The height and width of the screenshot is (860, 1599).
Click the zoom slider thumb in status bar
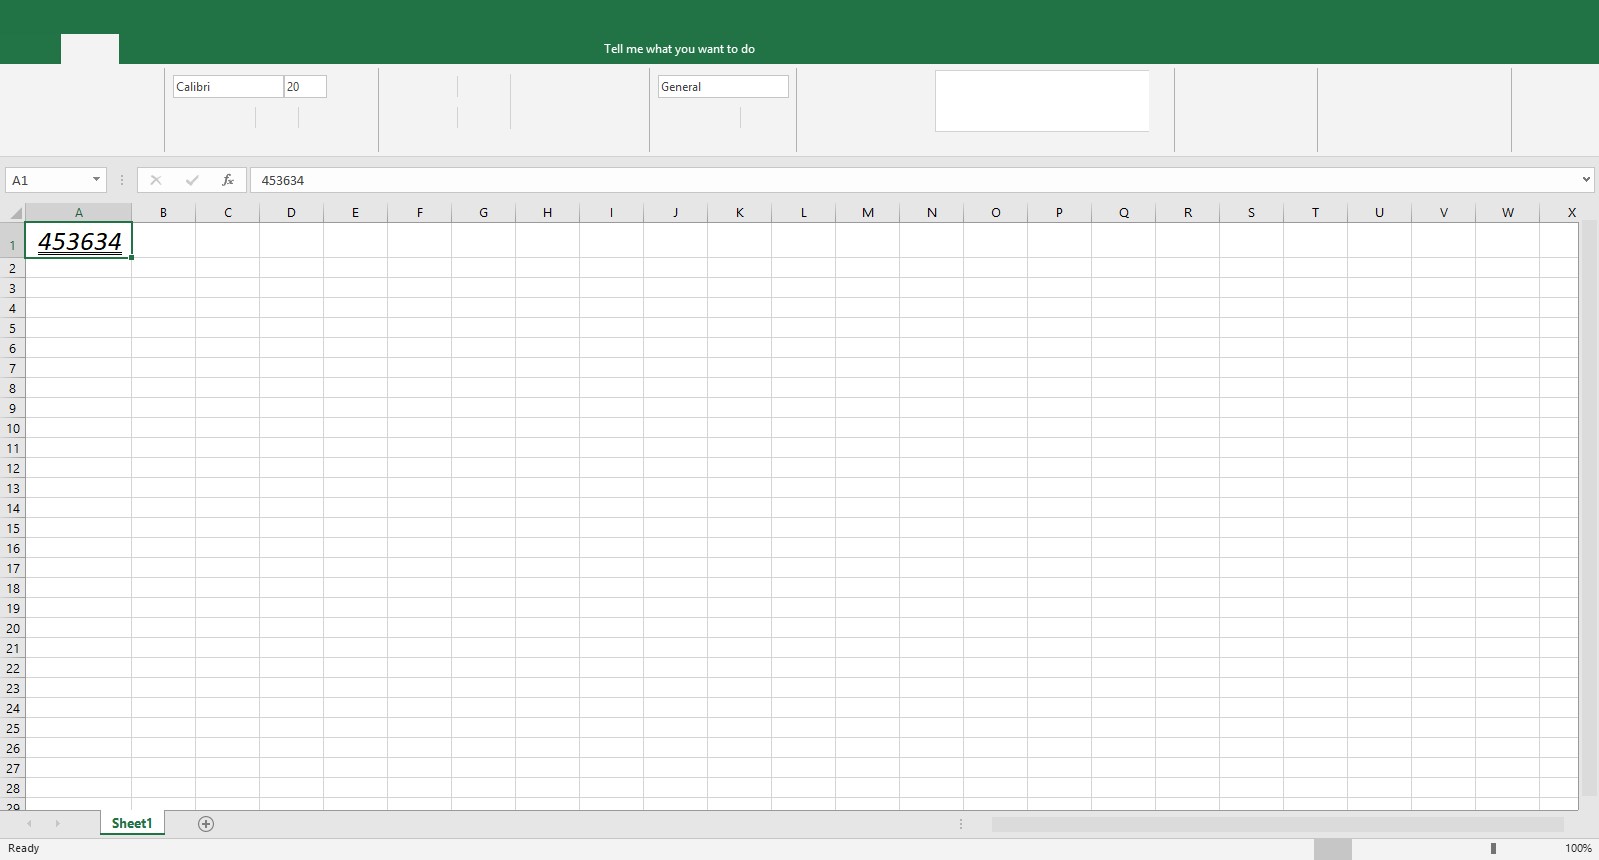[x=1493, y=848]
